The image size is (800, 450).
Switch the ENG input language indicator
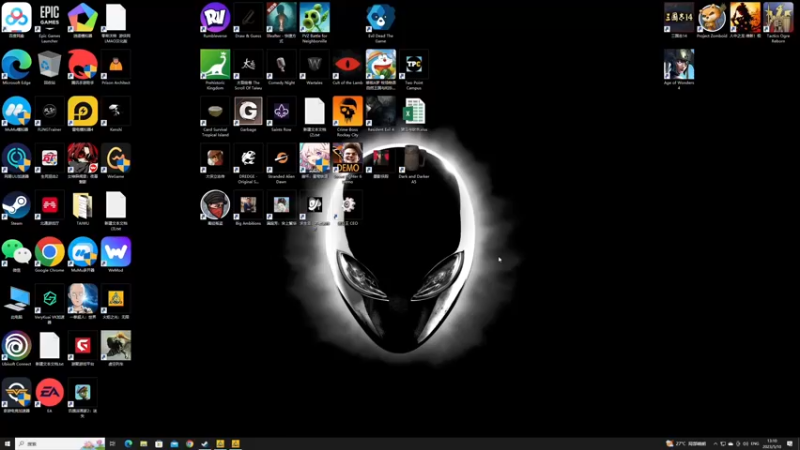point(755,444)
